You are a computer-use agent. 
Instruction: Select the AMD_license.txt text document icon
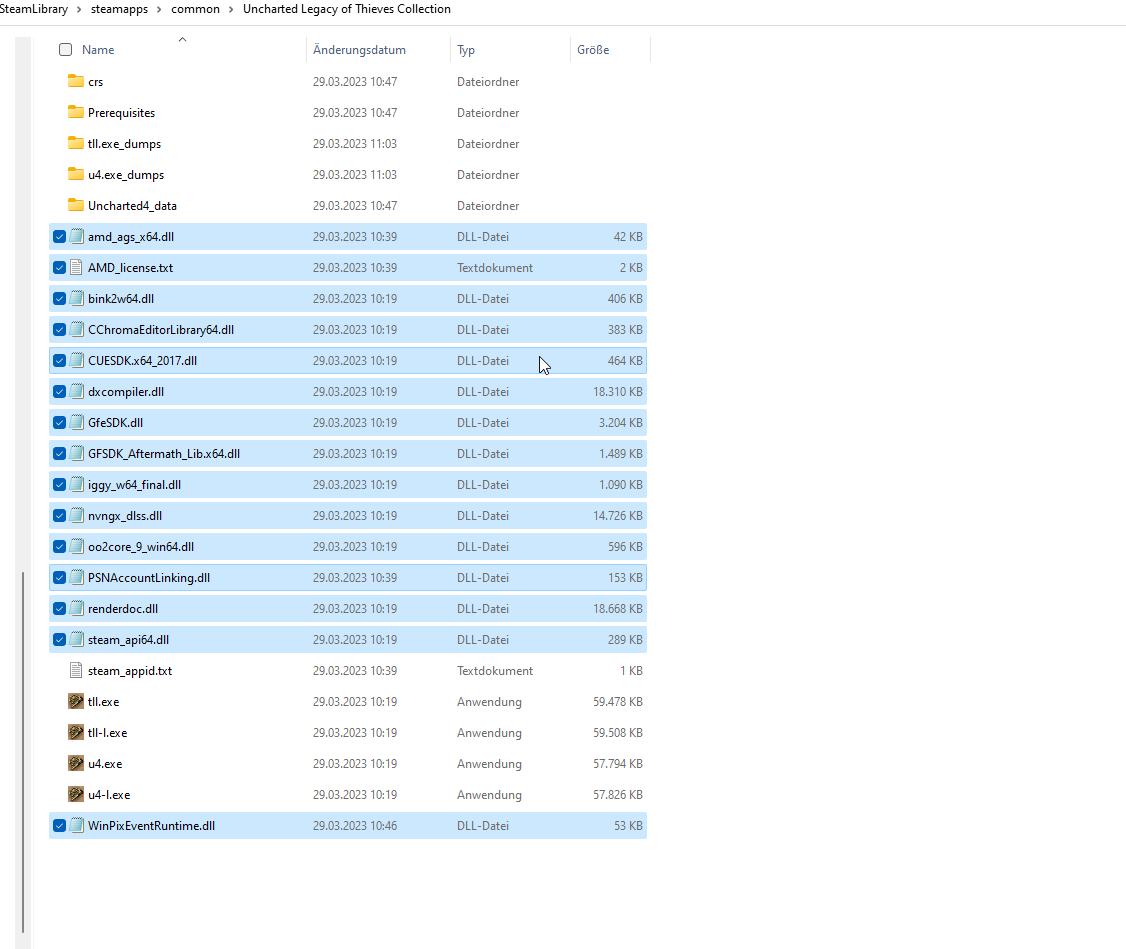point(77,267)
